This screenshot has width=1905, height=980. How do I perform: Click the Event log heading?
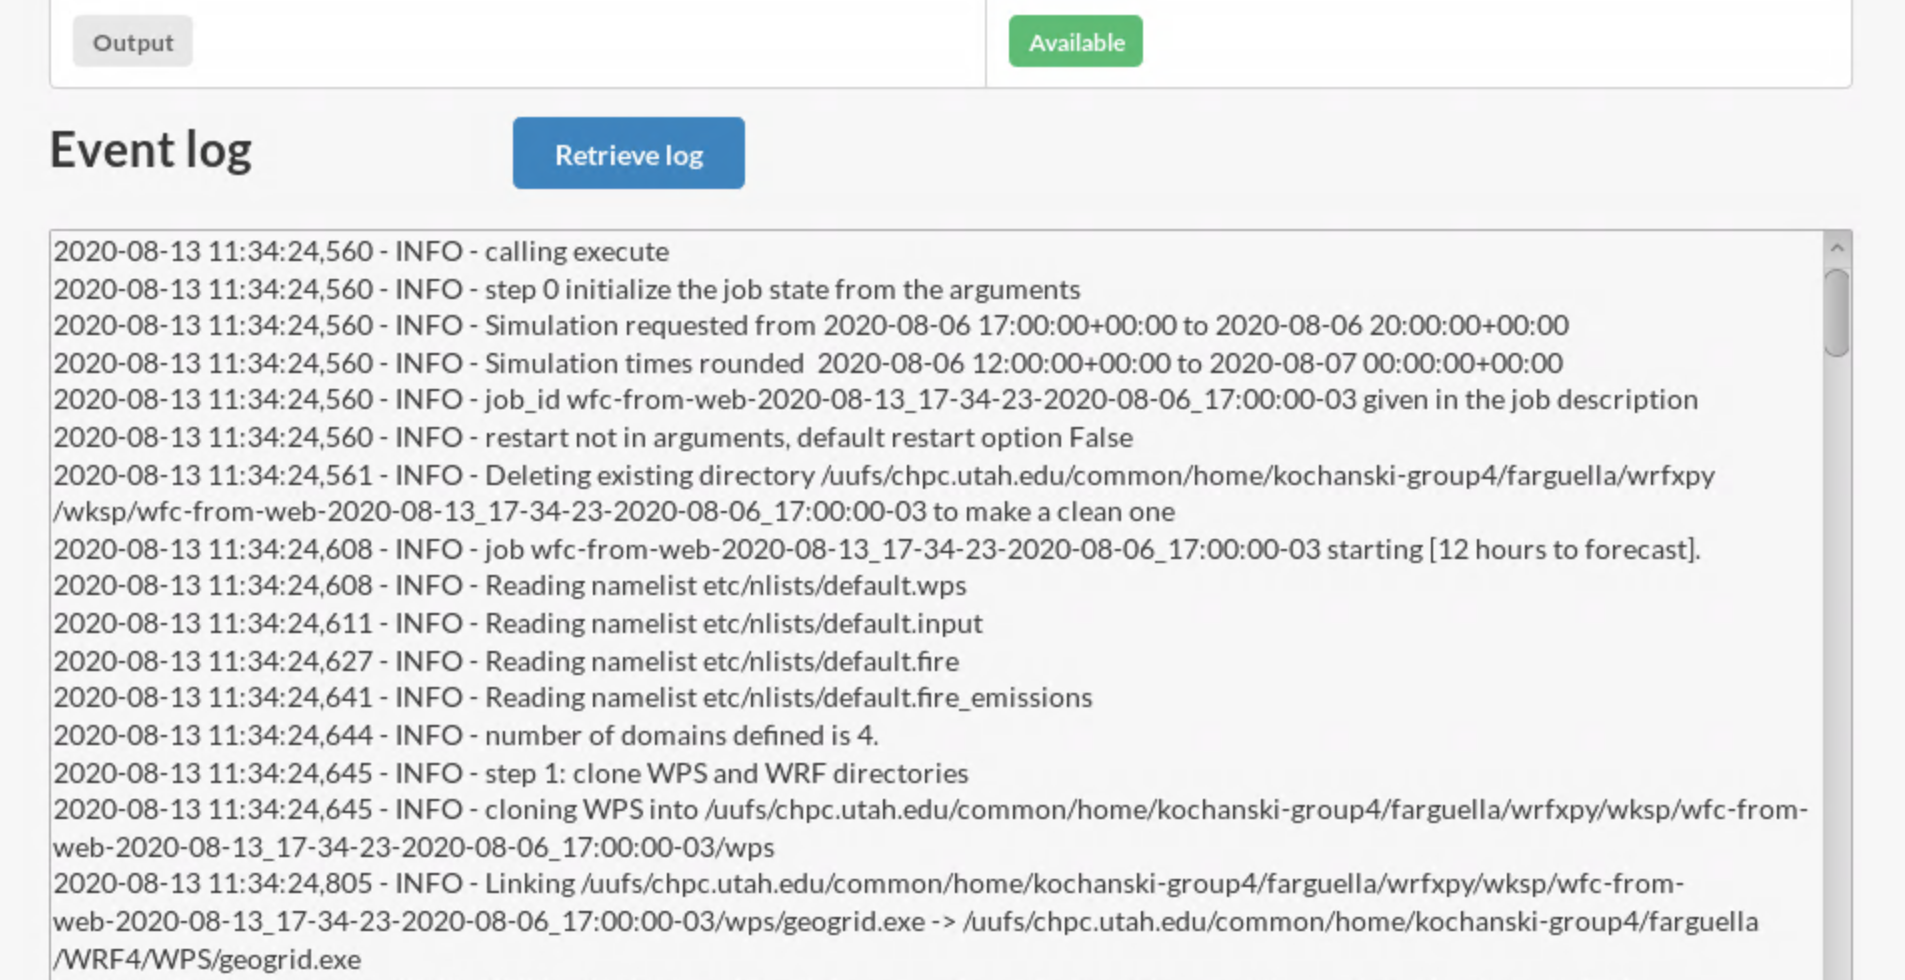tap(151, 150)
